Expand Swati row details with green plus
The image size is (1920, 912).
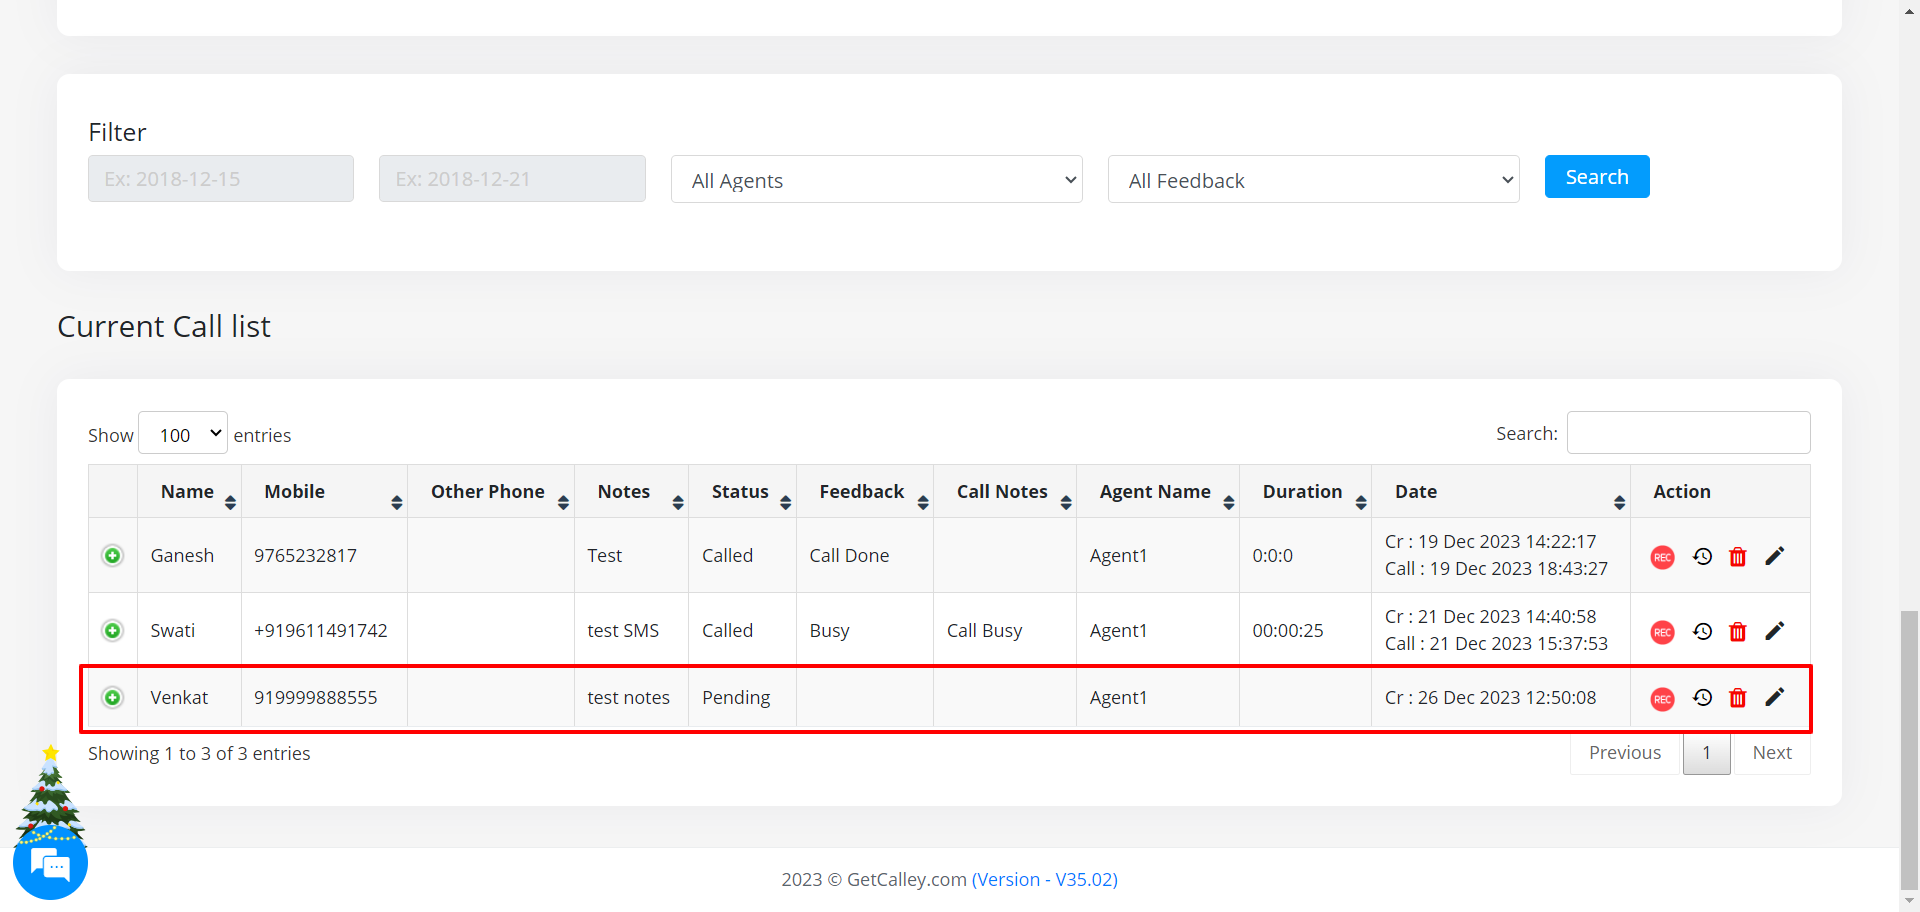click(113, 631)
